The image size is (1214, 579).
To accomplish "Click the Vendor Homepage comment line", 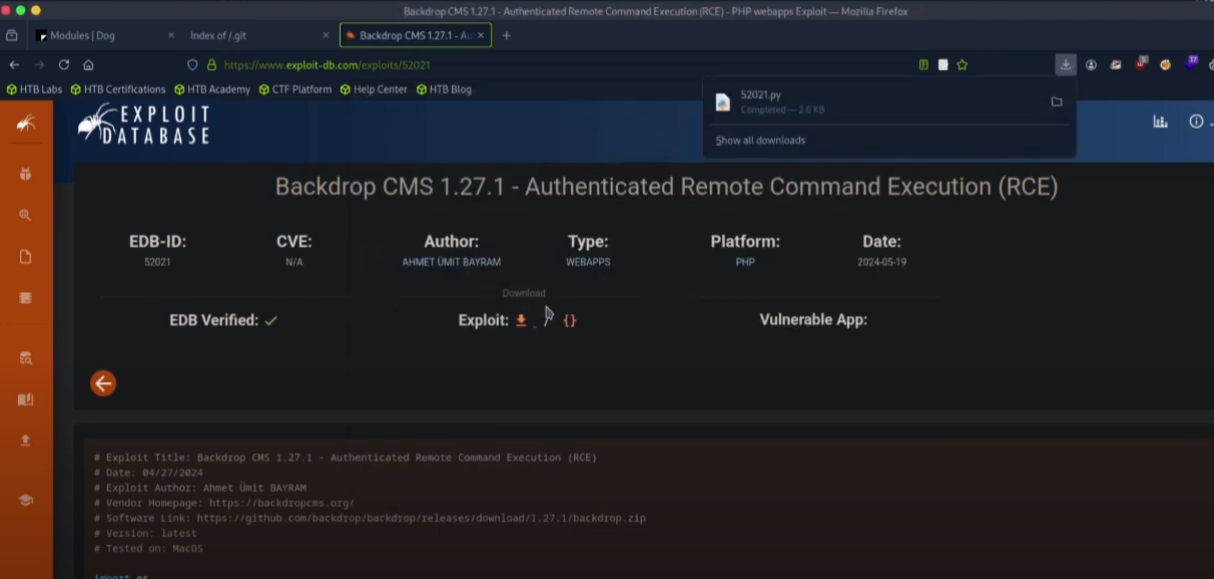I will point(224,503).
